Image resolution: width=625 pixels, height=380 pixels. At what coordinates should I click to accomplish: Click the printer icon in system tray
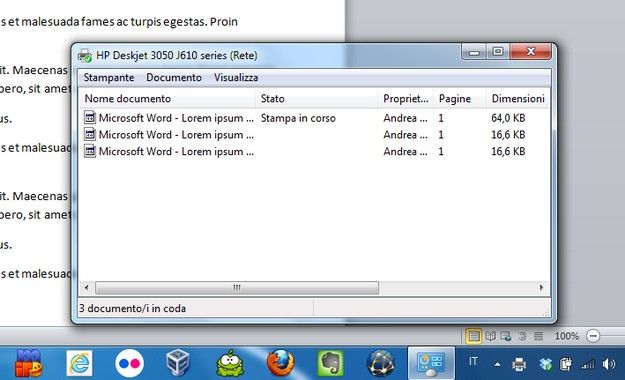pos(519,364)
